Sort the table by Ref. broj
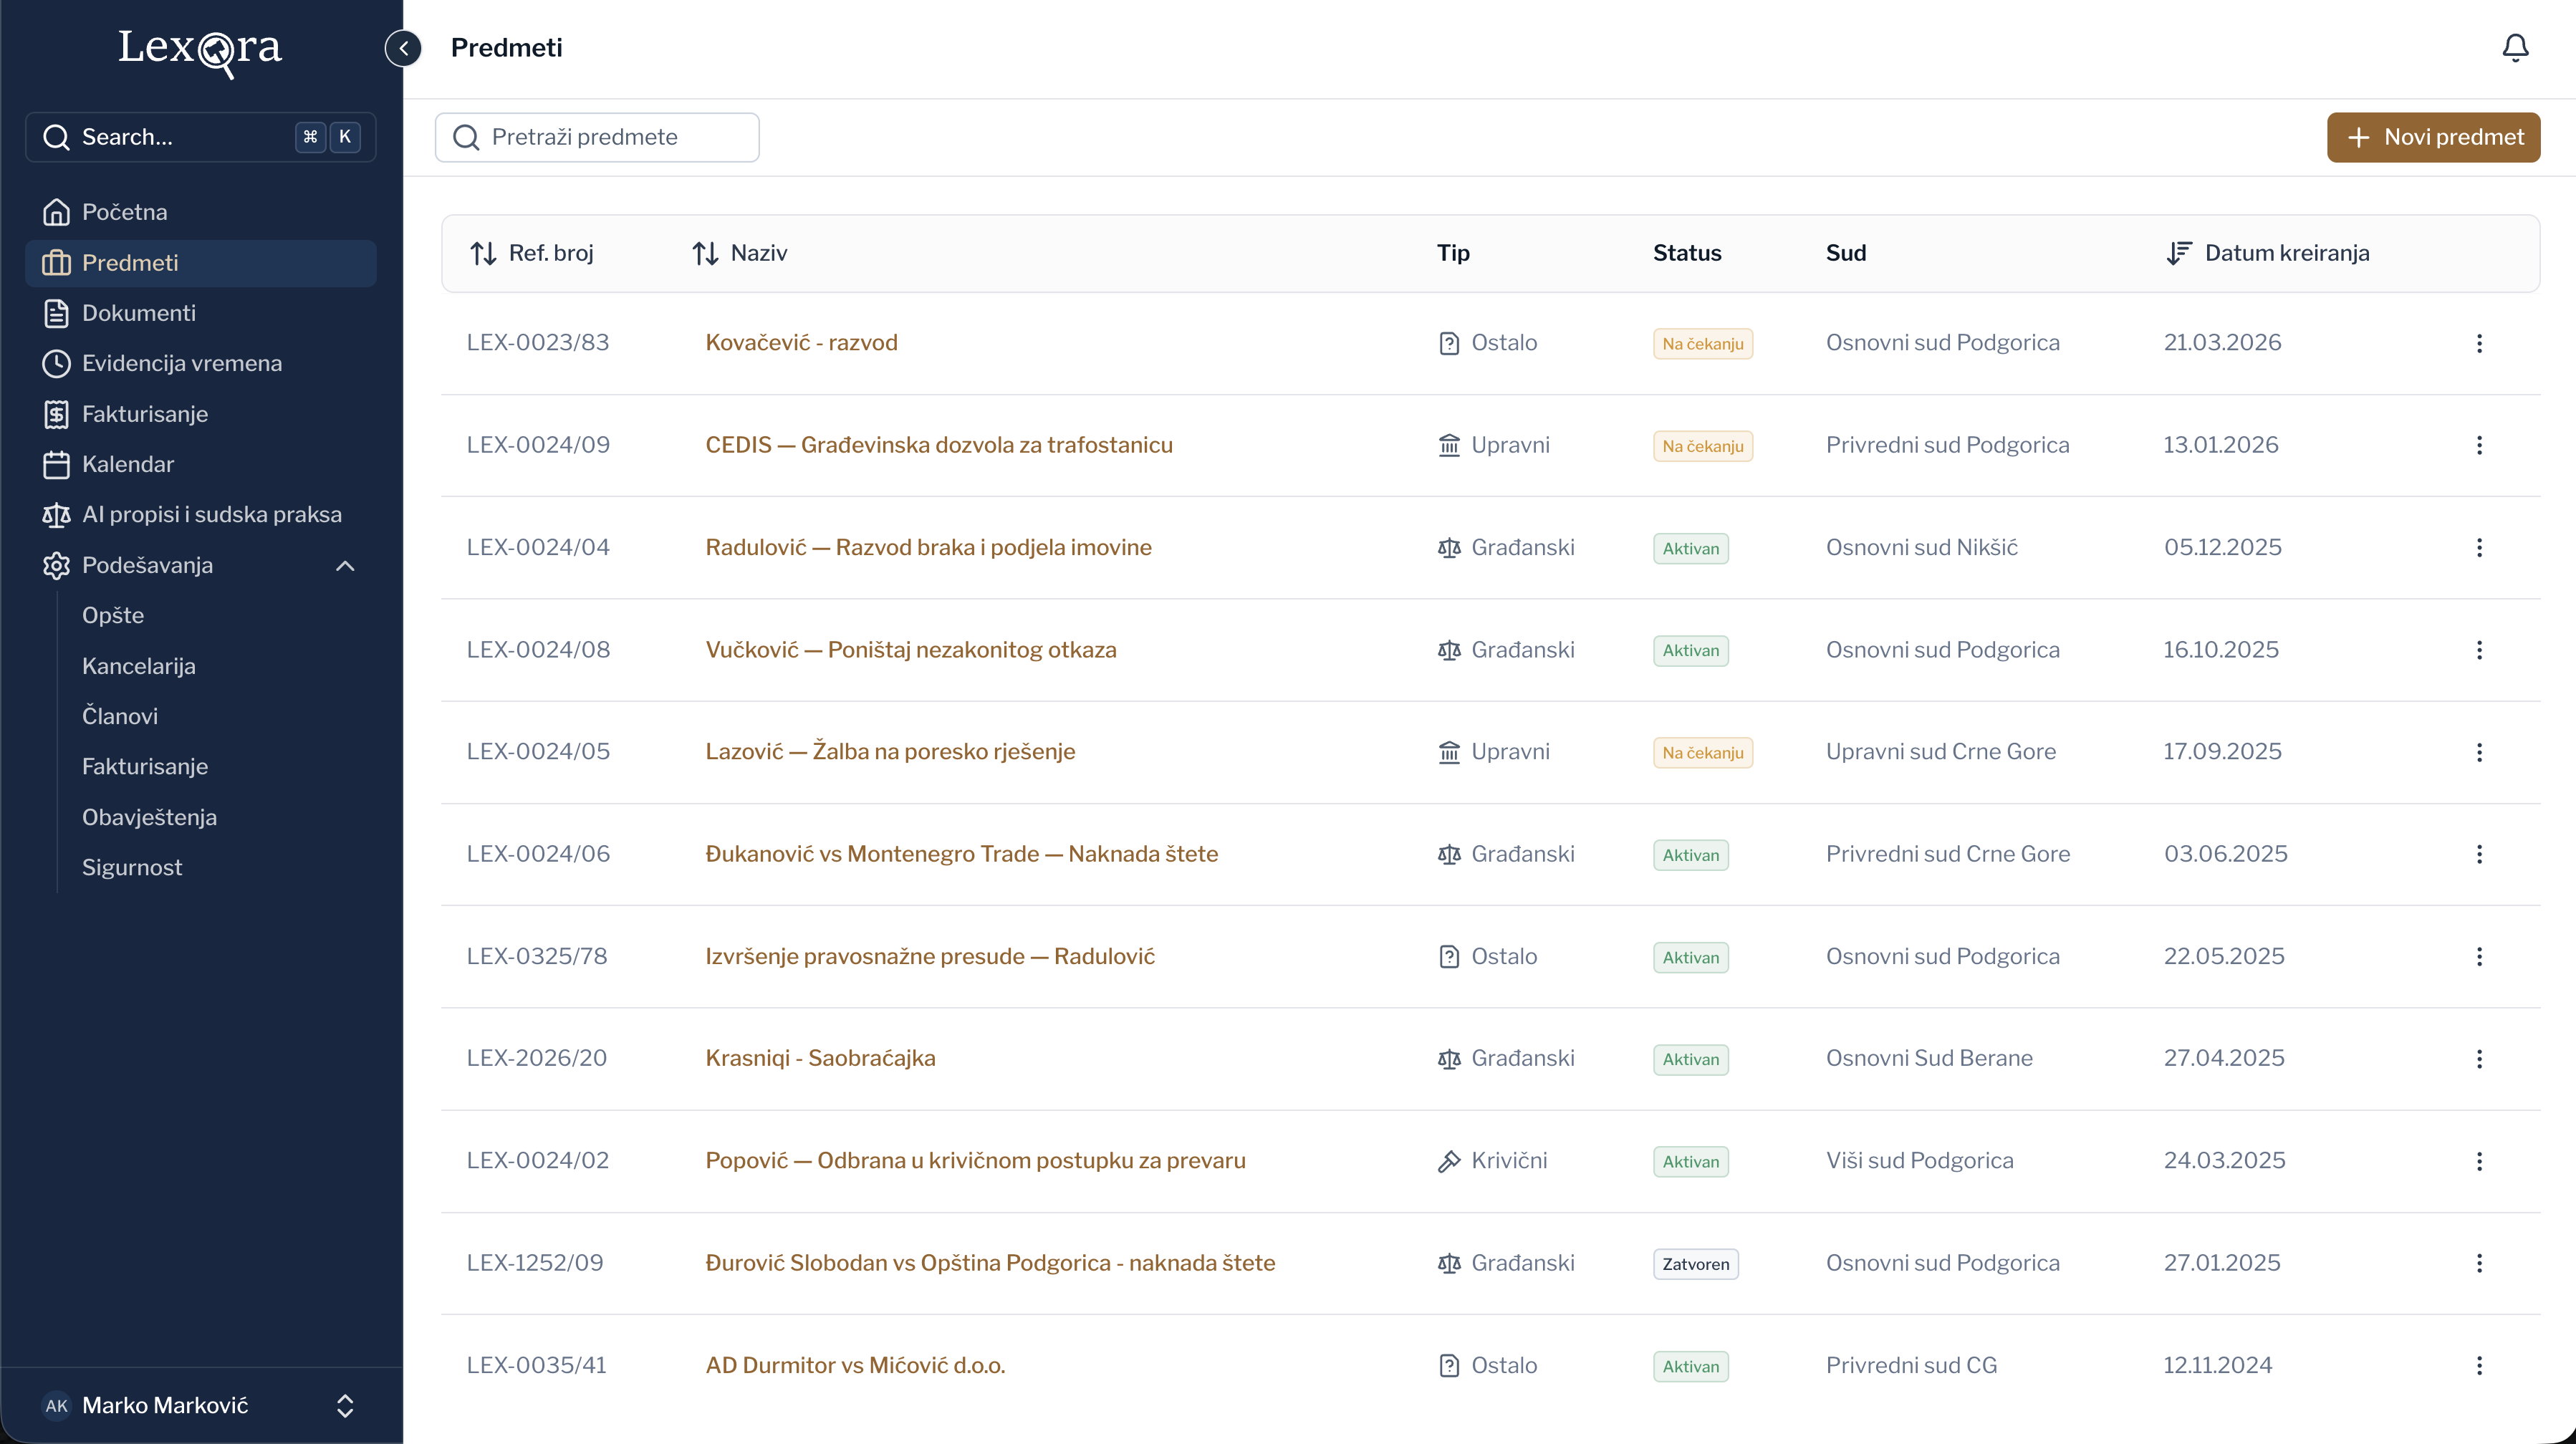2576x1444 pixels. (532, 253)
